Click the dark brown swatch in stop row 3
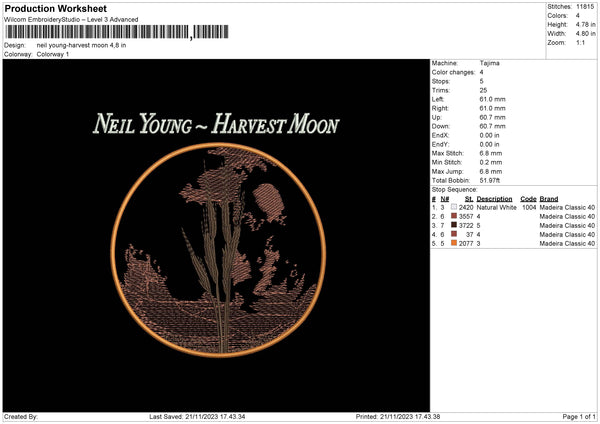600x424 pixels. [x=454, y=225]
